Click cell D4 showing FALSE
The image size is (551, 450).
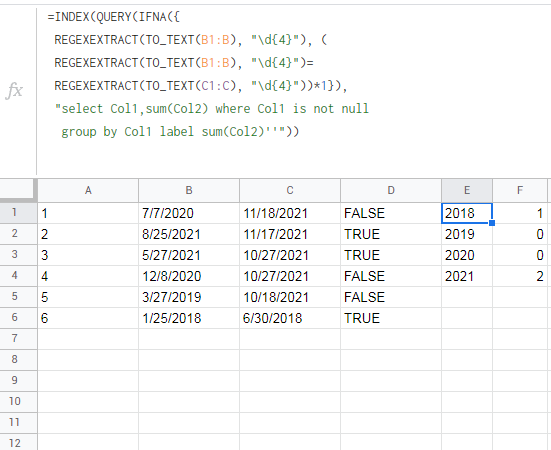coord(391,276)
